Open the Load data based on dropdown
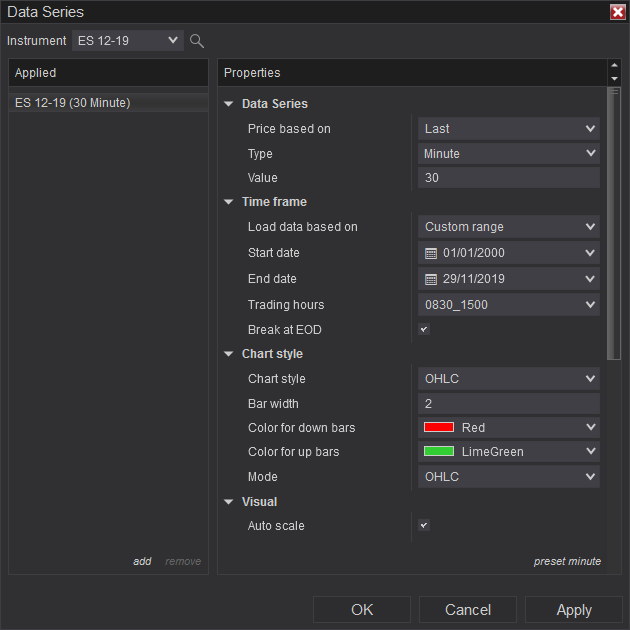The height and width of the screenshot is (630, 630). [508, 227]
